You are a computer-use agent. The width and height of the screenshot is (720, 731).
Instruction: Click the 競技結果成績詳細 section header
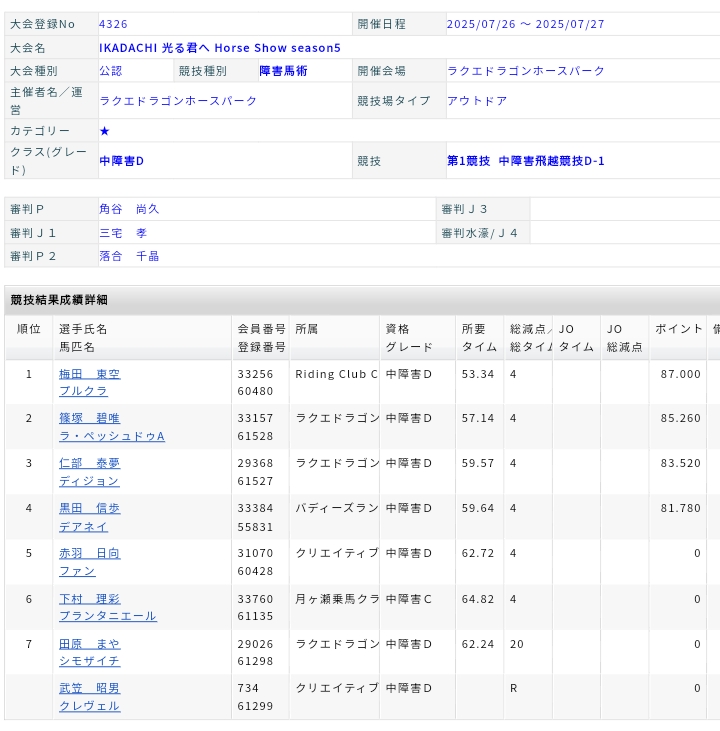pyautogui.click(x=59, y=300)
